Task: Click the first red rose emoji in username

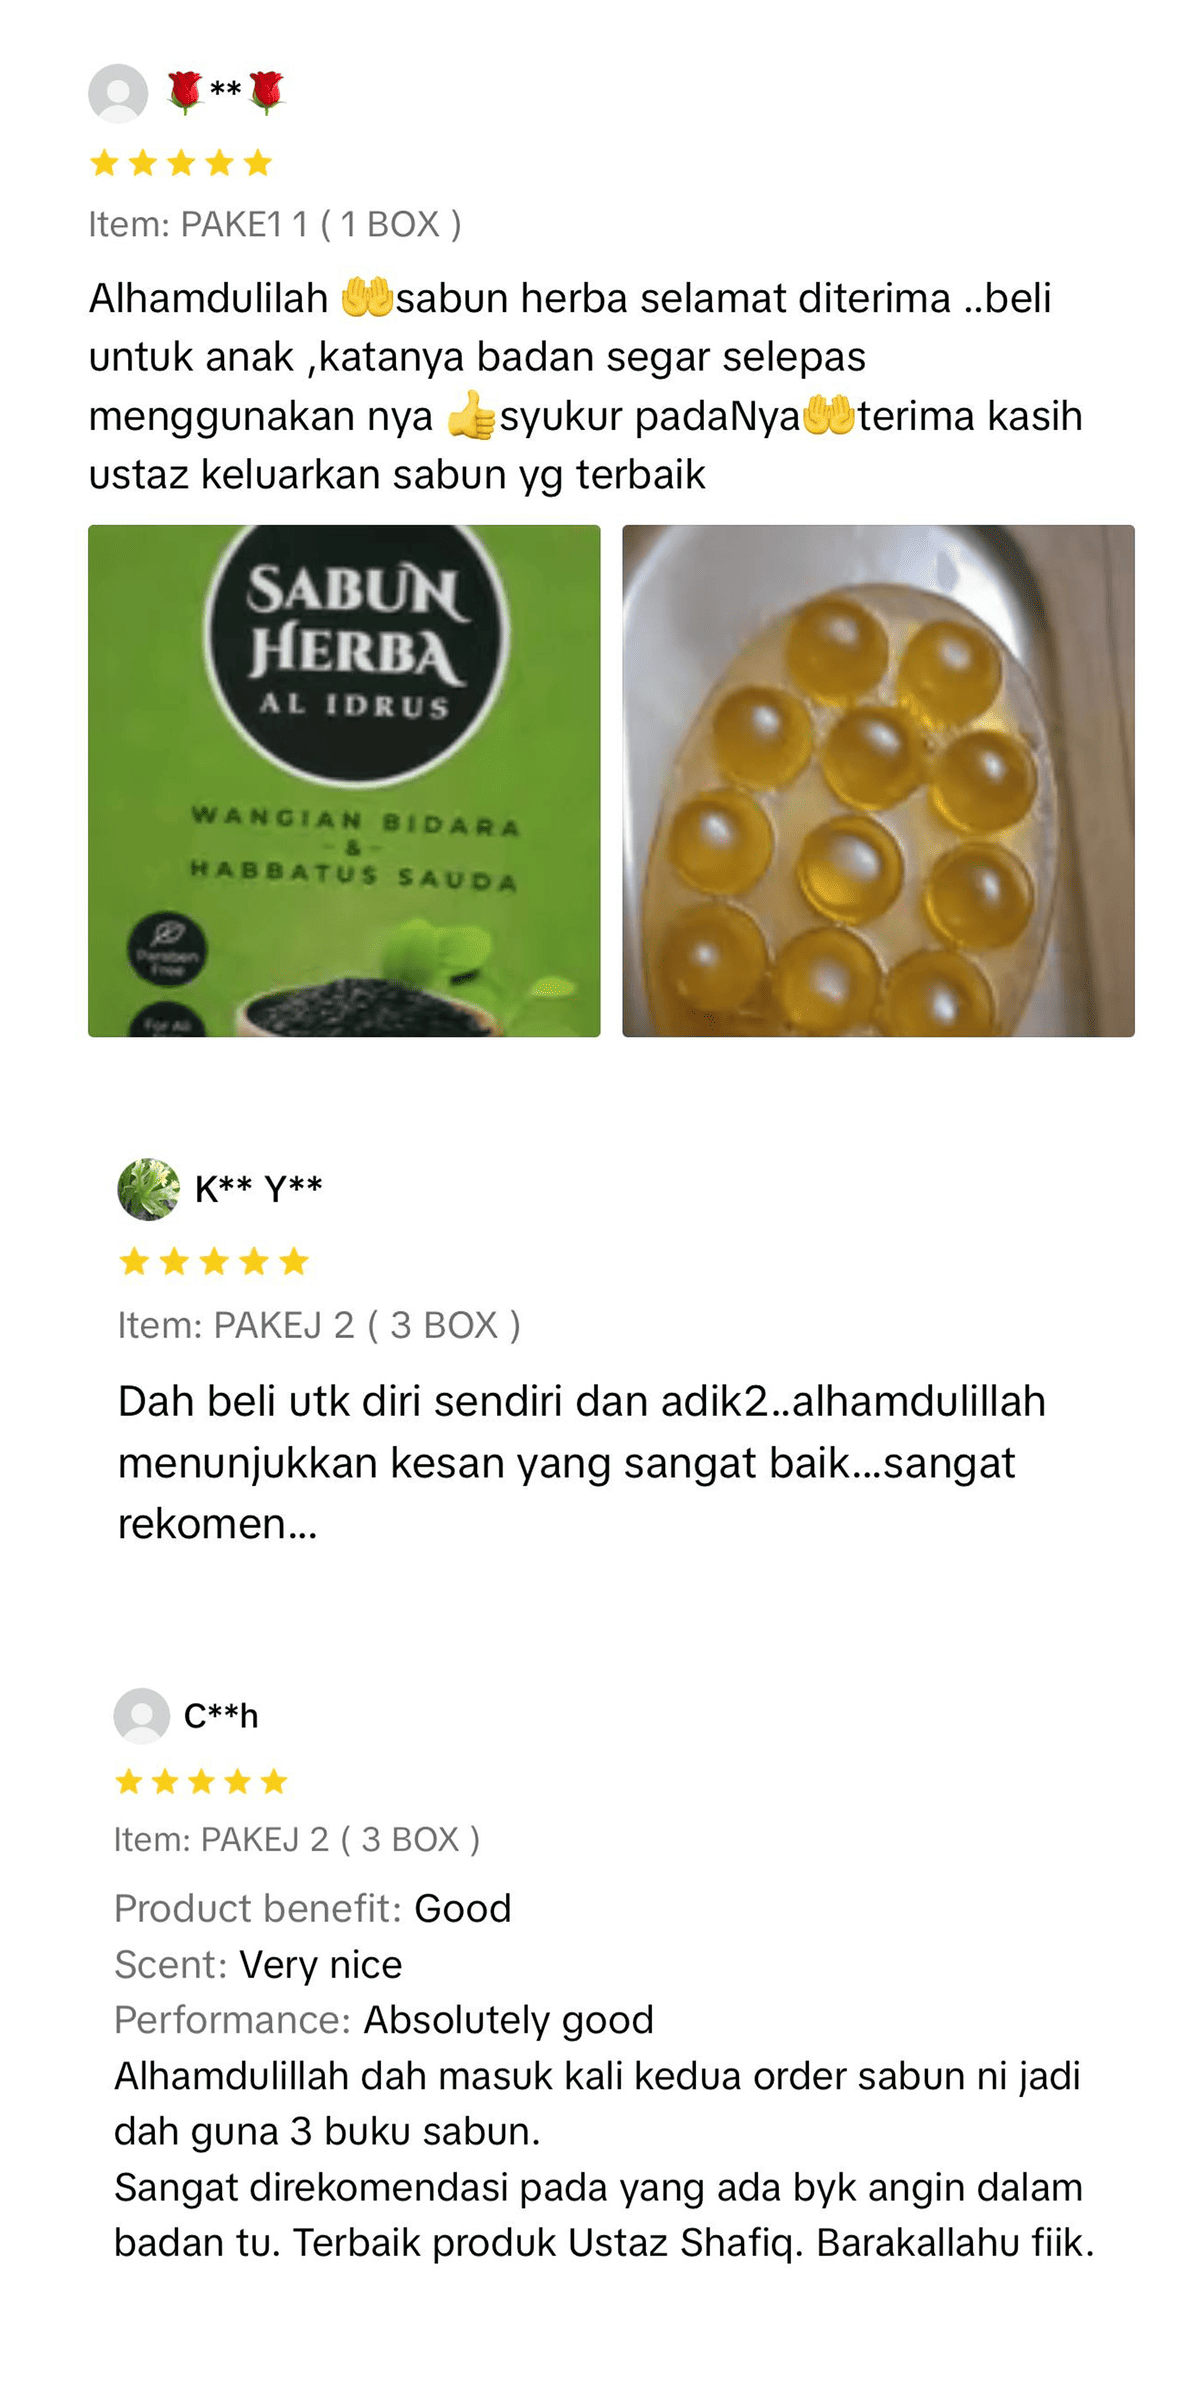Action: (x=185, y=92)
